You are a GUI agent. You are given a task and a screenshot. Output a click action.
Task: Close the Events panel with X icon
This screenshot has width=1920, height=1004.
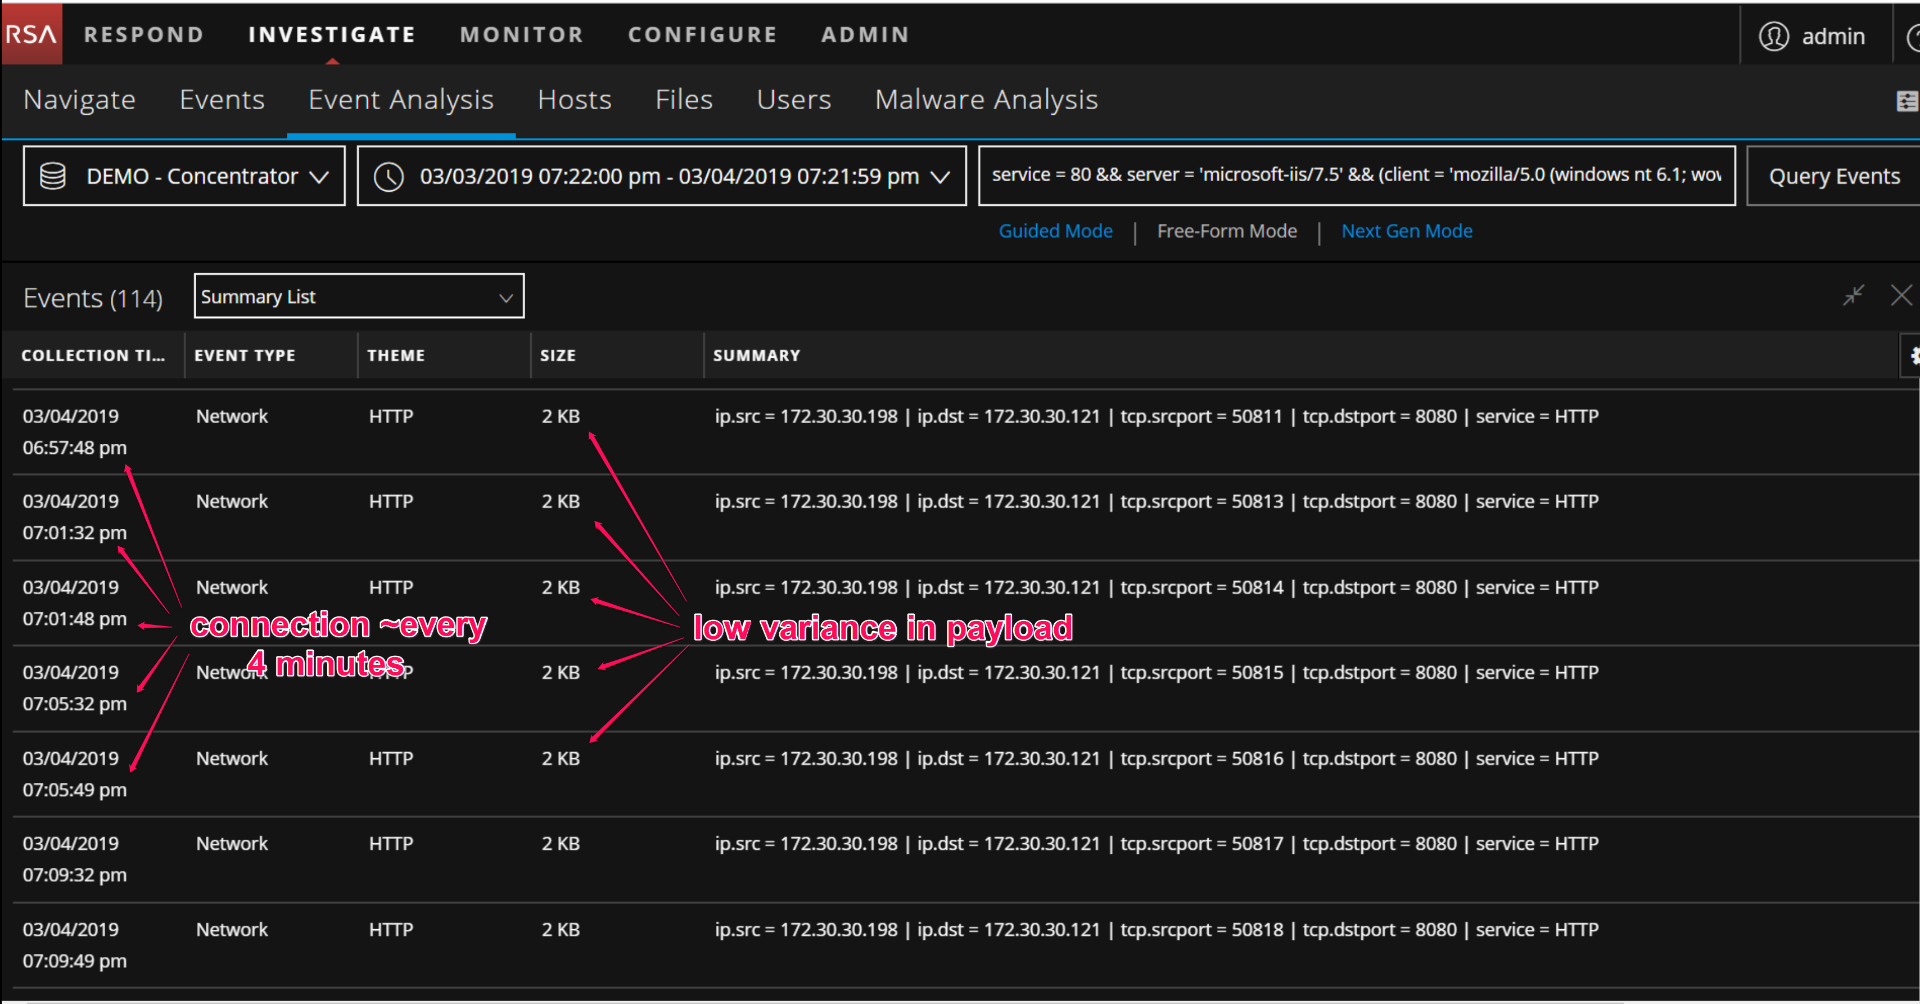(1901, 295)
